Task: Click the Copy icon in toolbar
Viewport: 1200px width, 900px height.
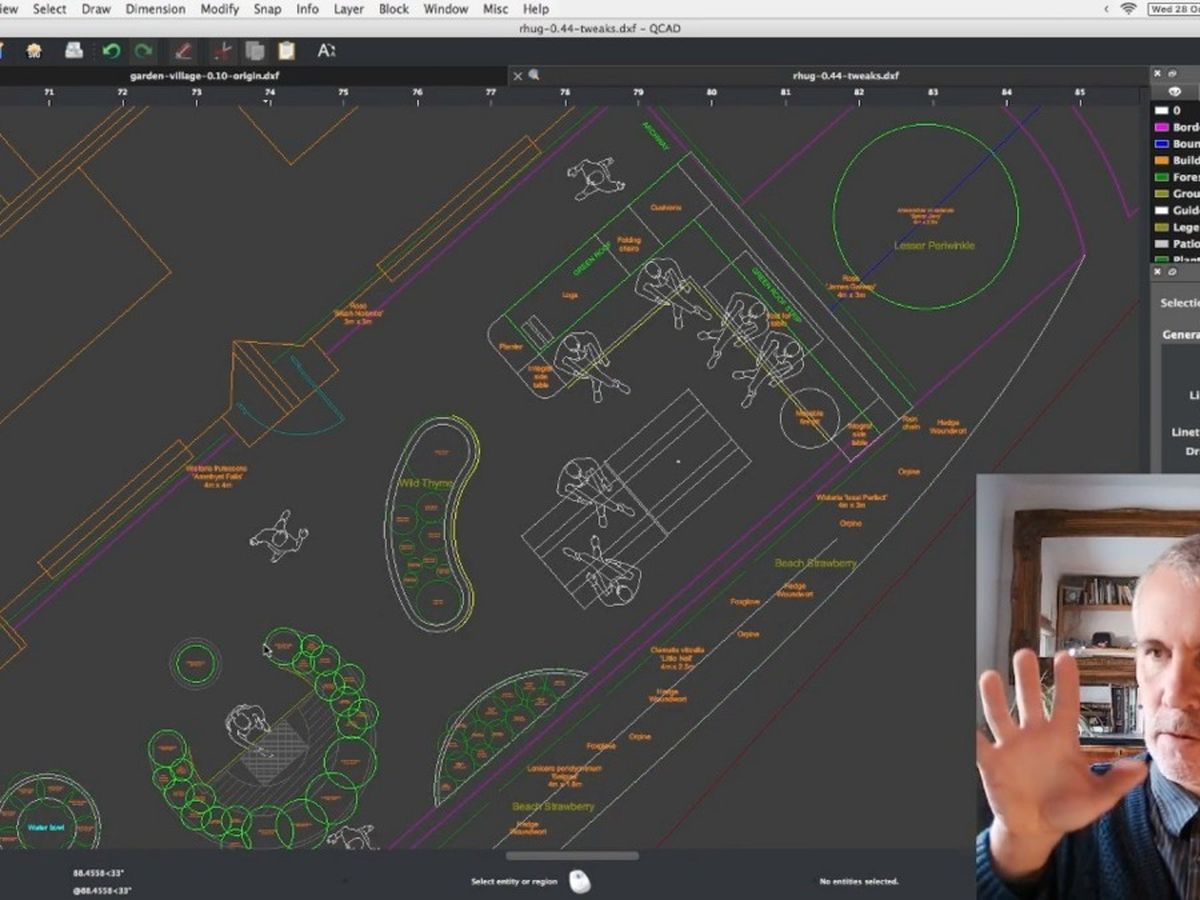Action: point(255,50)
